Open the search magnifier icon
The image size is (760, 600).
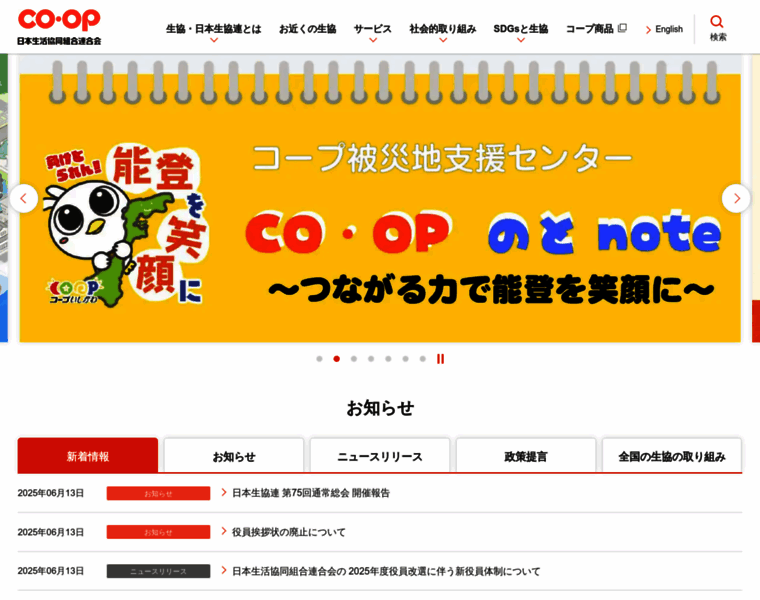click(717, 22)
